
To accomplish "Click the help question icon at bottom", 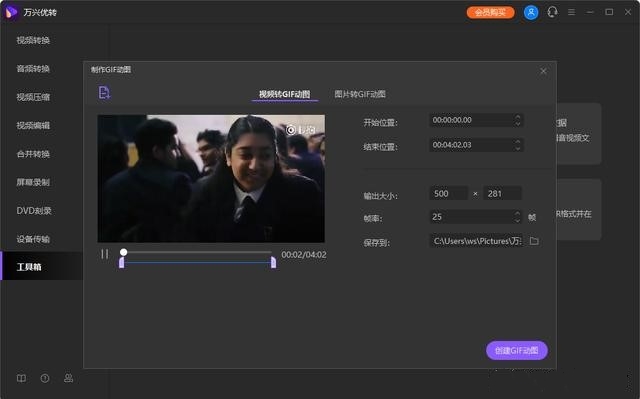I will [x=45, y=378].
